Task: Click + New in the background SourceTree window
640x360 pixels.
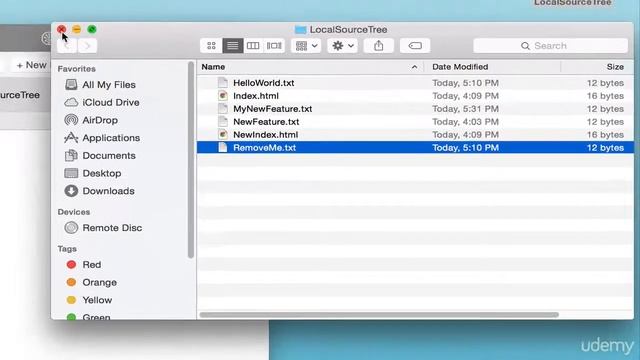Action: click(31, 65)
